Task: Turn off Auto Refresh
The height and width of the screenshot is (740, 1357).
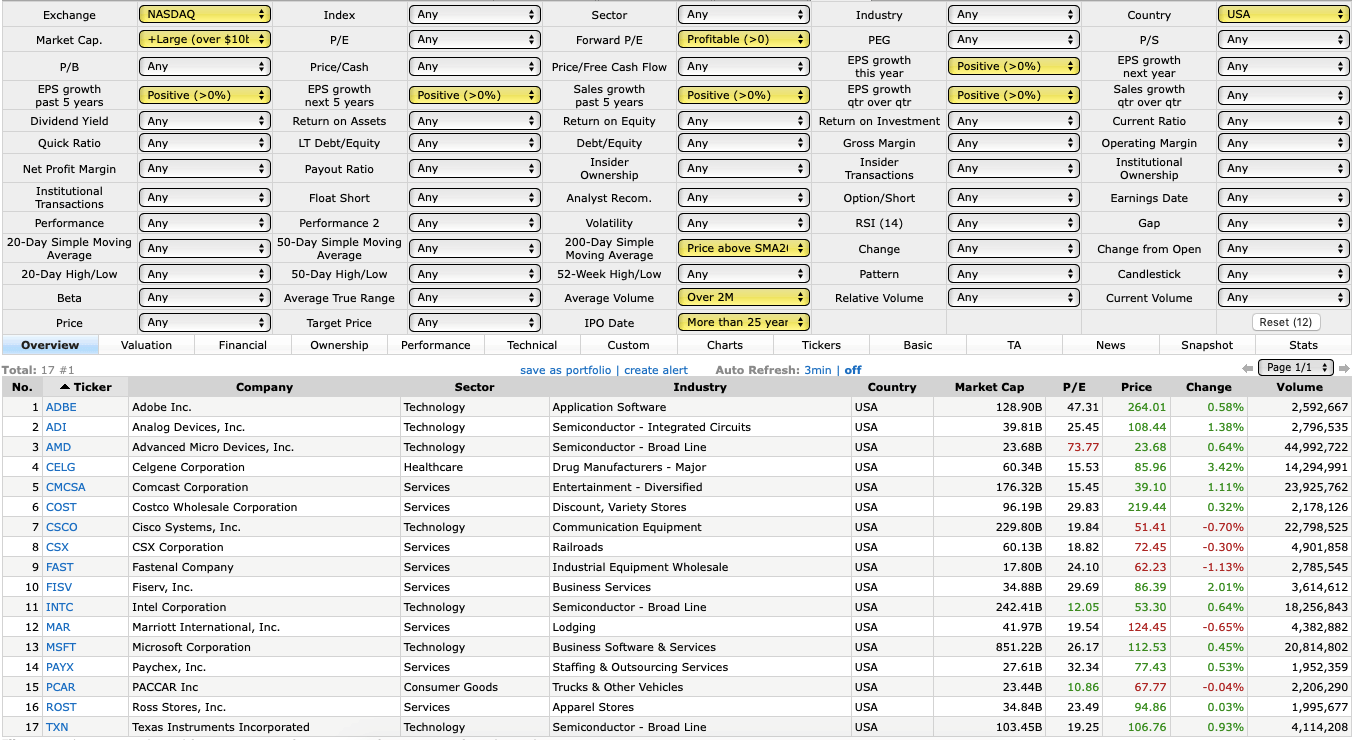Action: point(852,369)
